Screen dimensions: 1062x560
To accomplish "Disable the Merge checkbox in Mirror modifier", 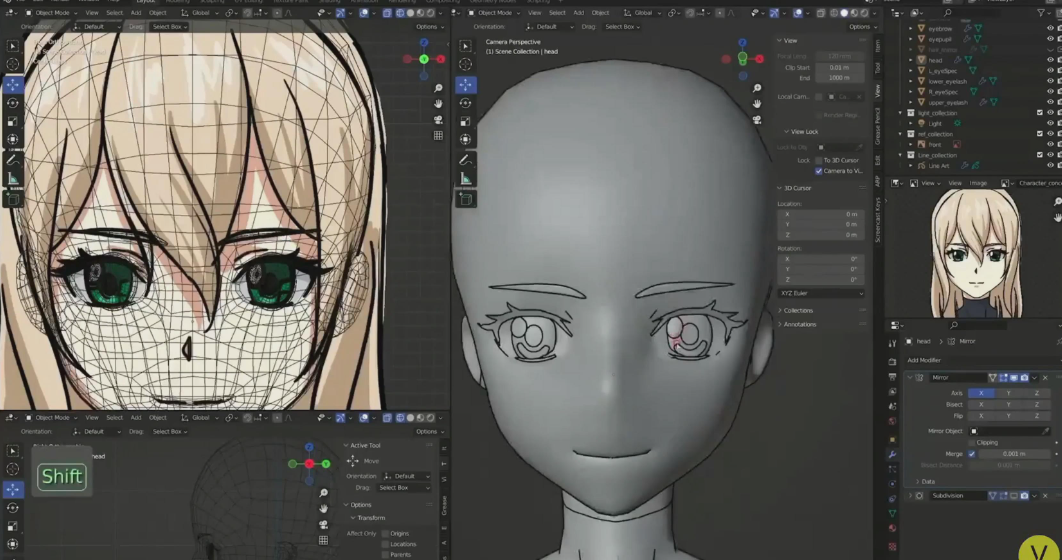I will 972,454.
